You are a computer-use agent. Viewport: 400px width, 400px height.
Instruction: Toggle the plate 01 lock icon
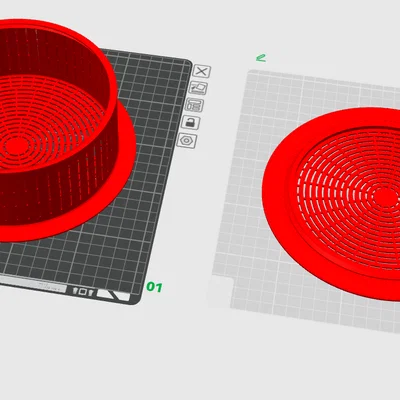191,123
